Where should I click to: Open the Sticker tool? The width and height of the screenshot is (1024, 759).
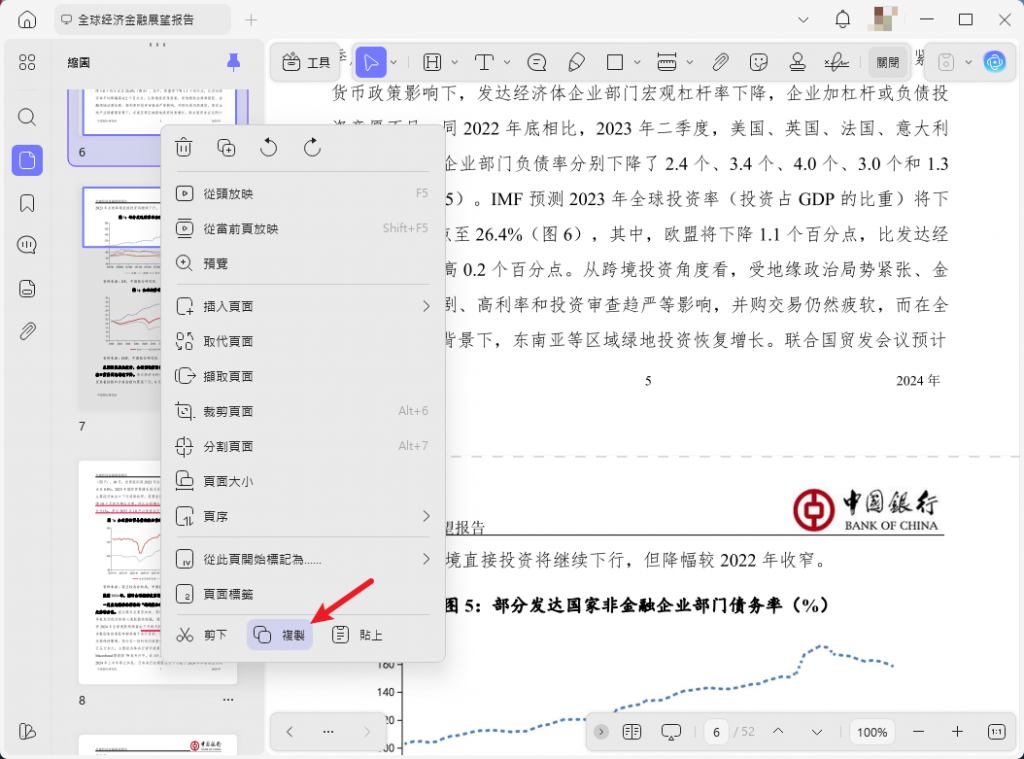[x=758, y=63]
